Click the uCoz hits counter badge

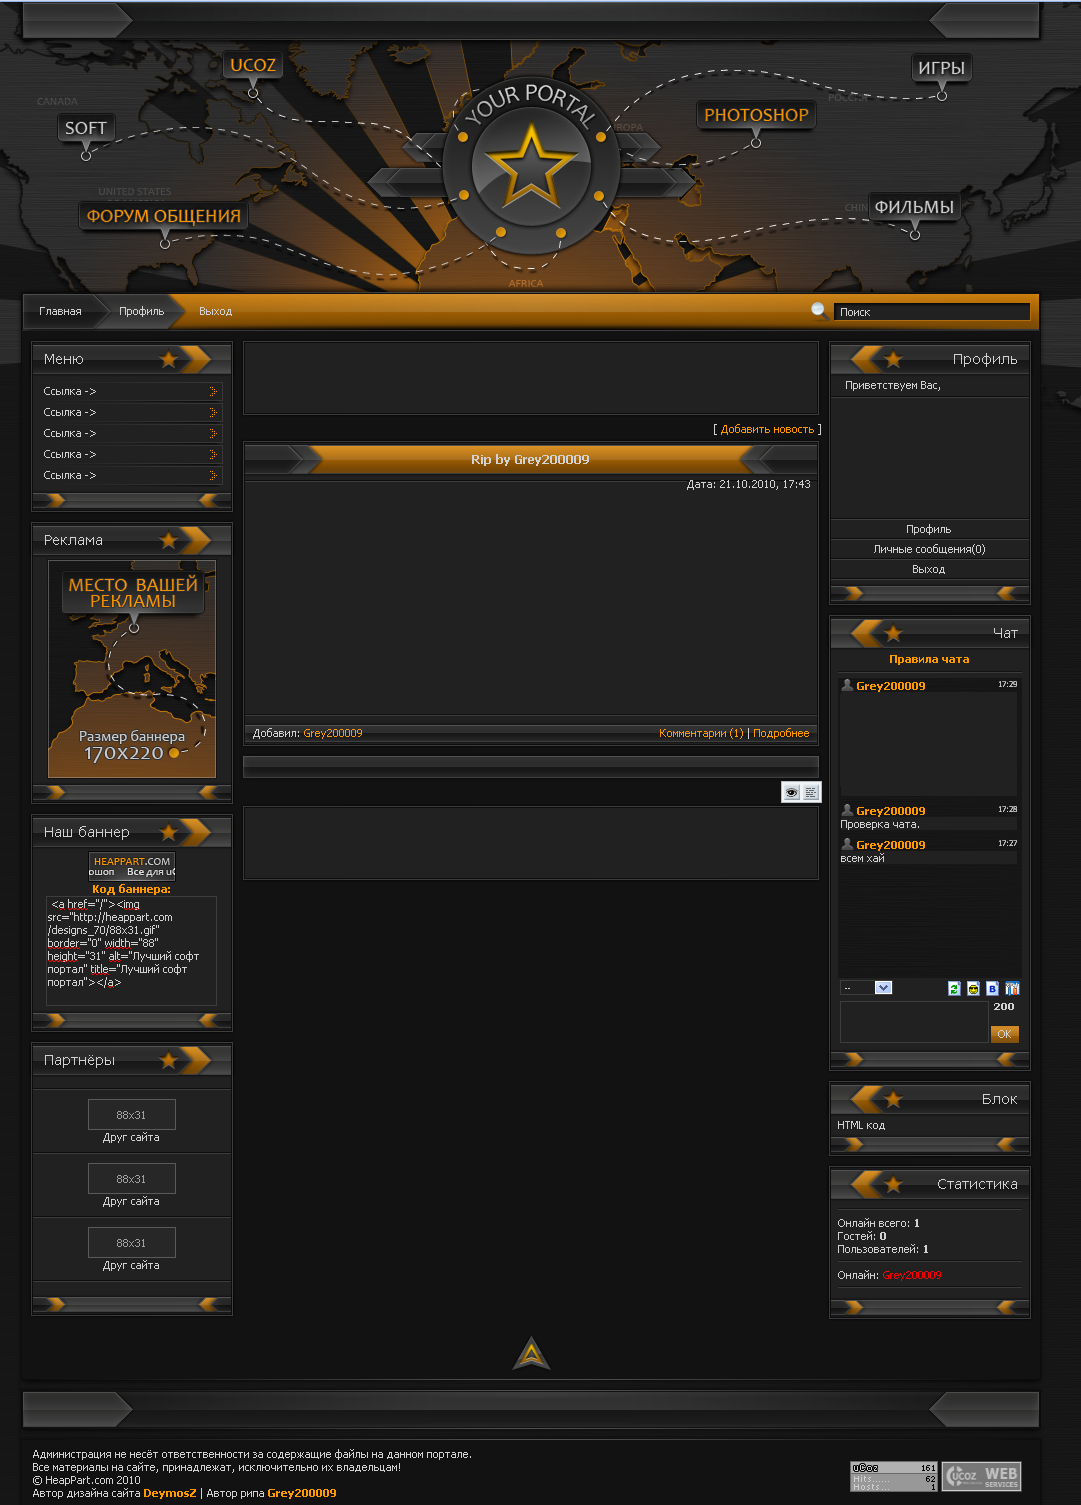tap(894, 1476)
